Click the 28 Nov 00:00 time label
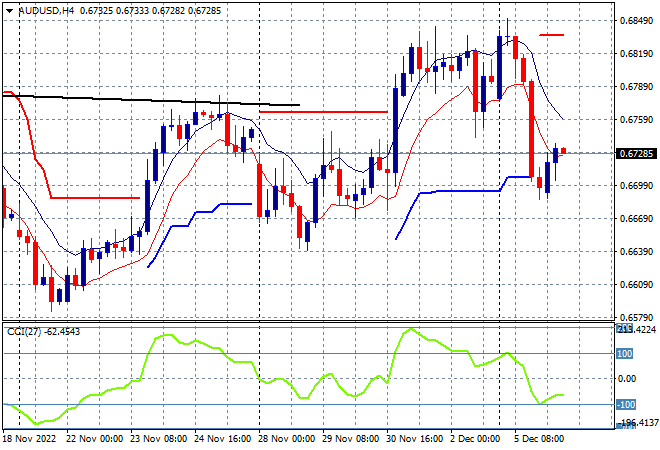This screenshot has height=450, width=660. (x=287, y=439)
